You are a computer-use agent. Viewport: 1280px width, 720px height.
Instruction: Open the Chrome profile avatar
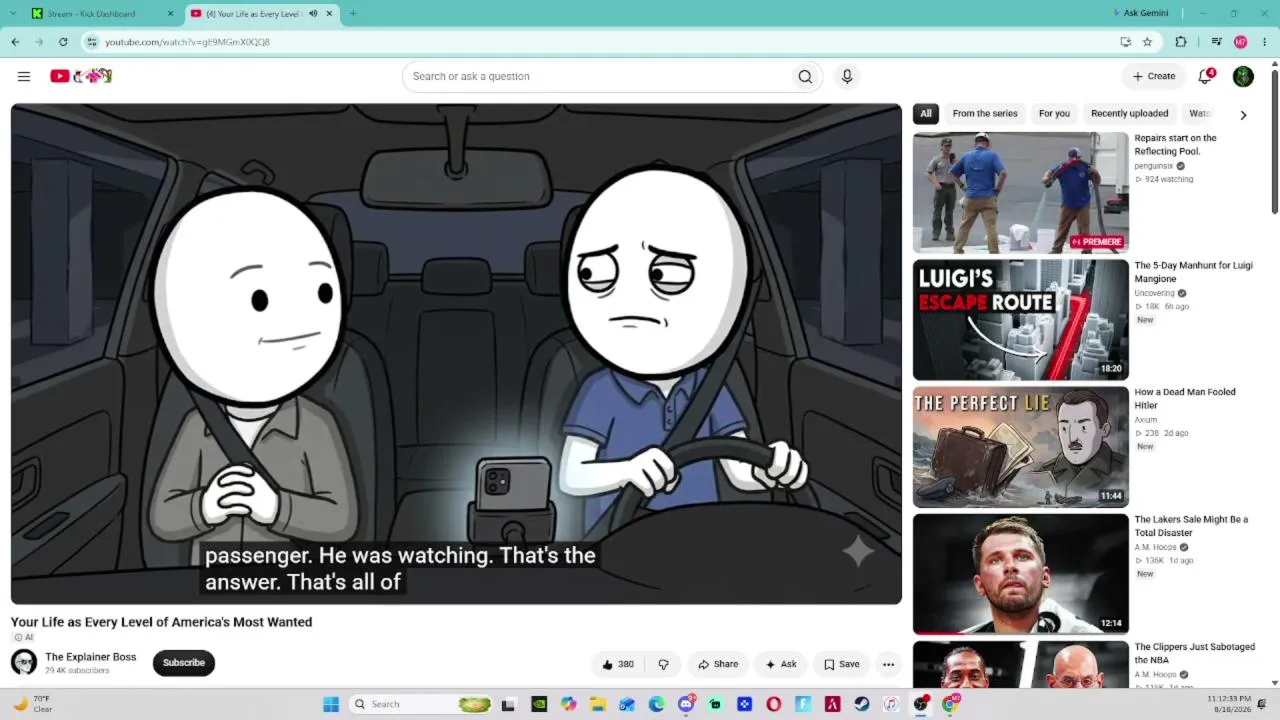tap(1240, 42)
